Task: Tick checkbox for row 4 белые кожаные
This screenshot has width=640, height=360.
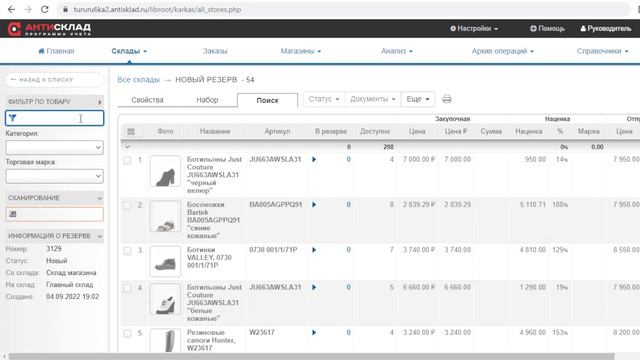Action: point(127,288)
